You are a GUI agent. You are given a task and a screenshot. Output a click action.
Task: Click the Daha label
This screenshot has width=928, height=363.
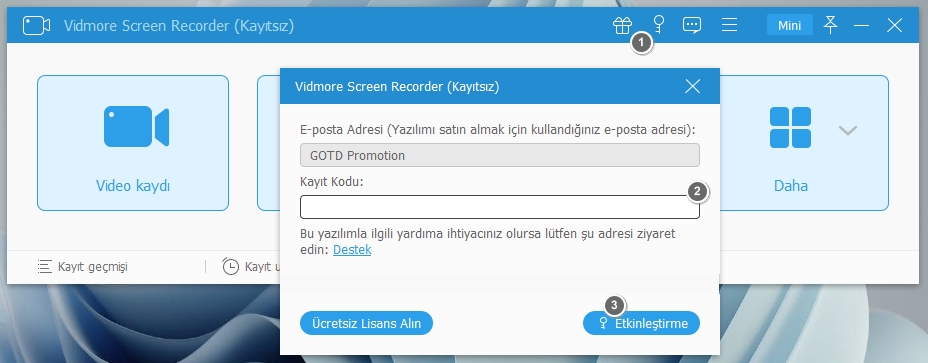coord(791,186)
